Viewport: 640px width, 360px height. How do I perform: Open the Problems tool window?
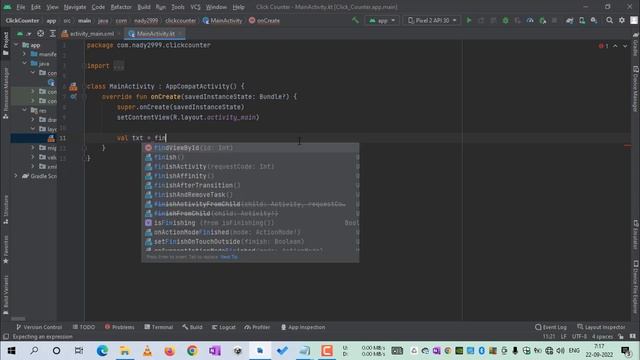tap(119, 327)
